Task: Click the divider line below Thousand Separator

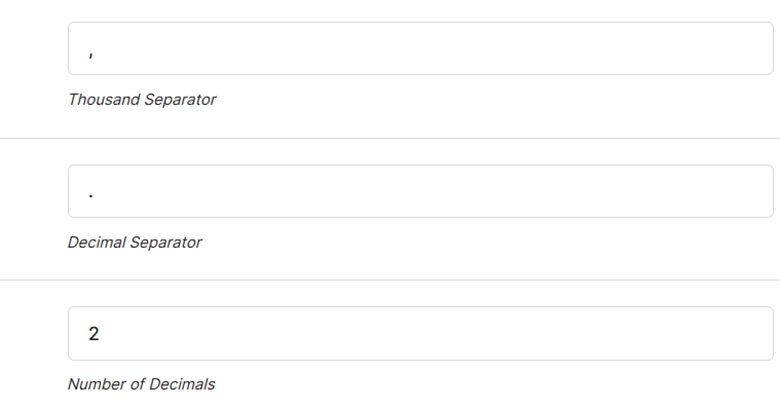Action: pos(390,138)
